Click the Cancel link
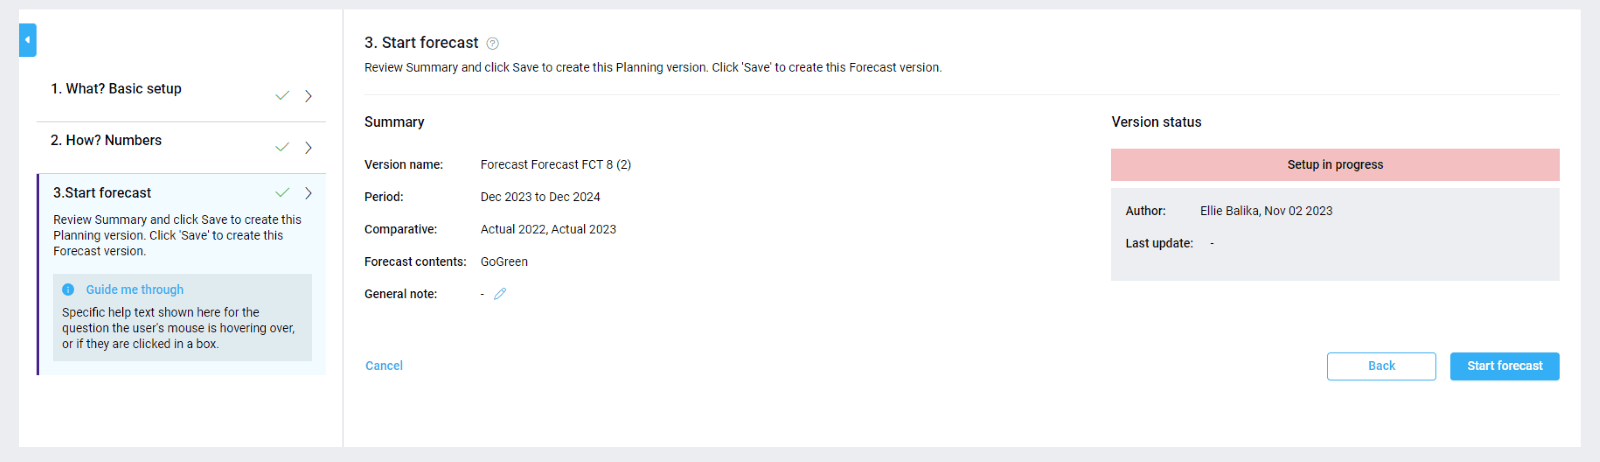Image resolution: width=1600 pixels, height=462 pixels. coord(384,366)
